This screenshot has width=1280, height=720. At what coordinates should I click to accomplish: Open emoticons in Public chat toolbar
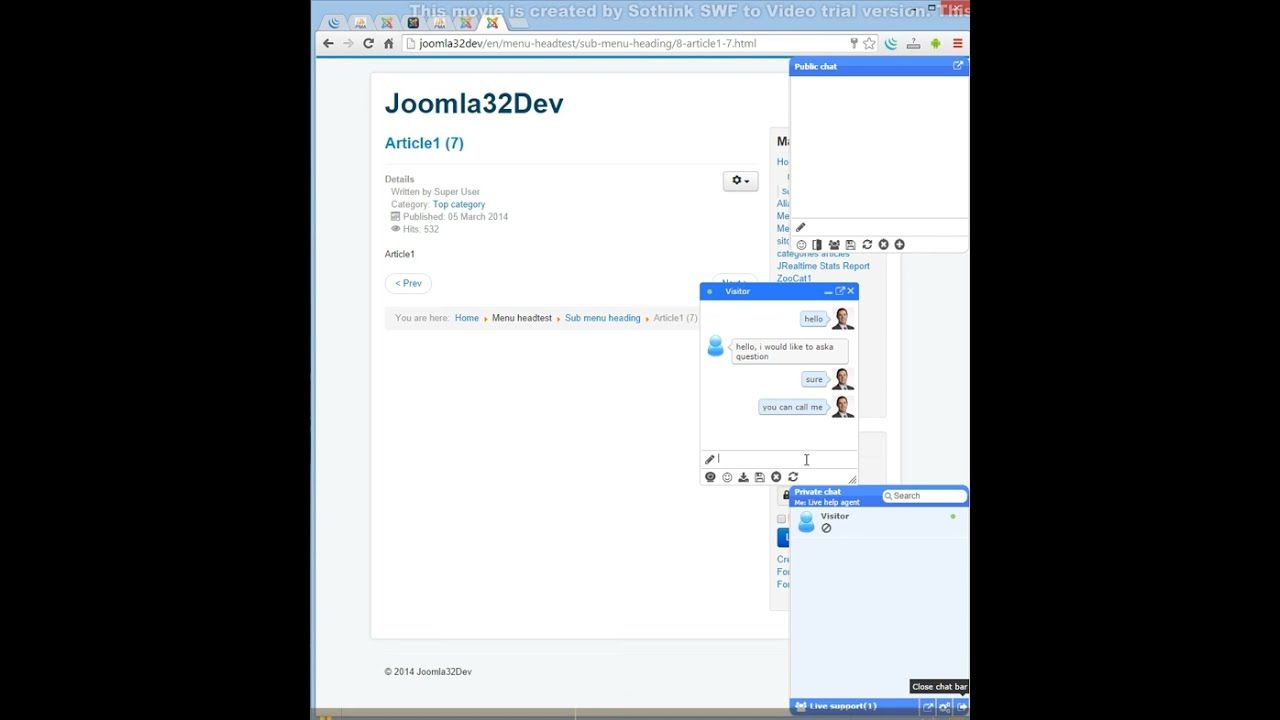tap(801, 245)
